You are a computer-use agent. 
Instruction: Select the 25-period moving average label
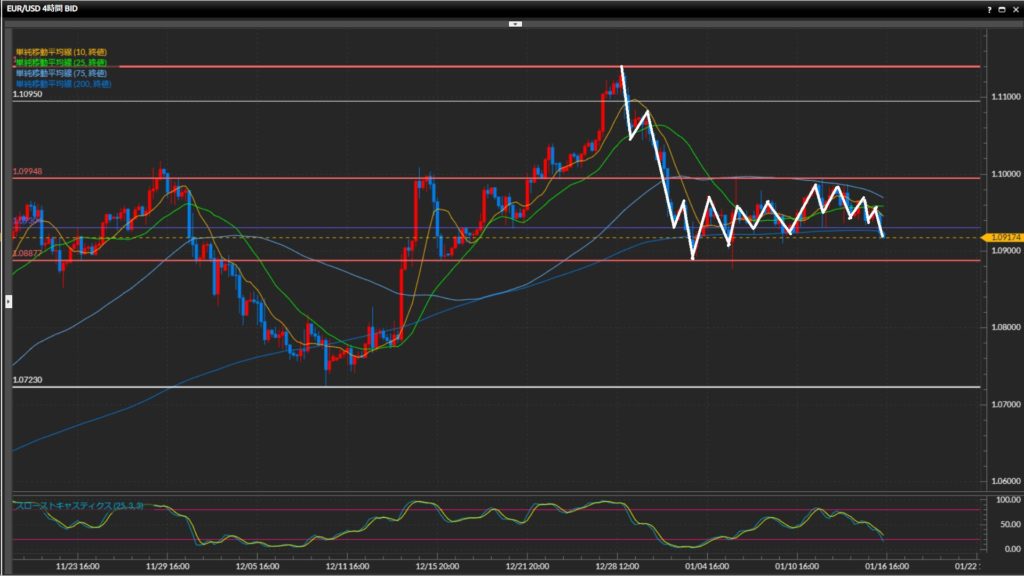coord(62,62)
